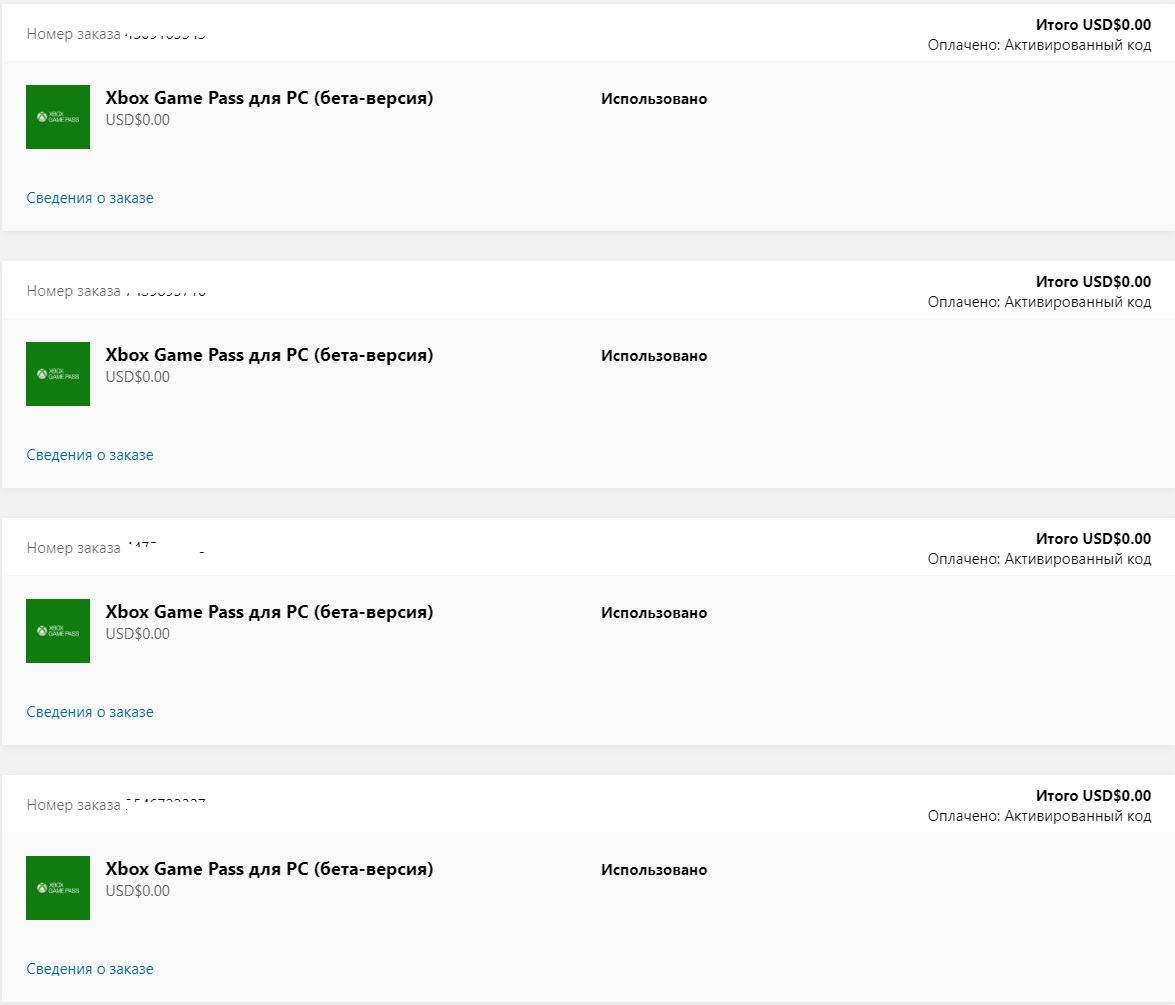1175x1005 pixels.
Task: Click "Номер заказа" label of third order
Action: (x=73, y=549)
